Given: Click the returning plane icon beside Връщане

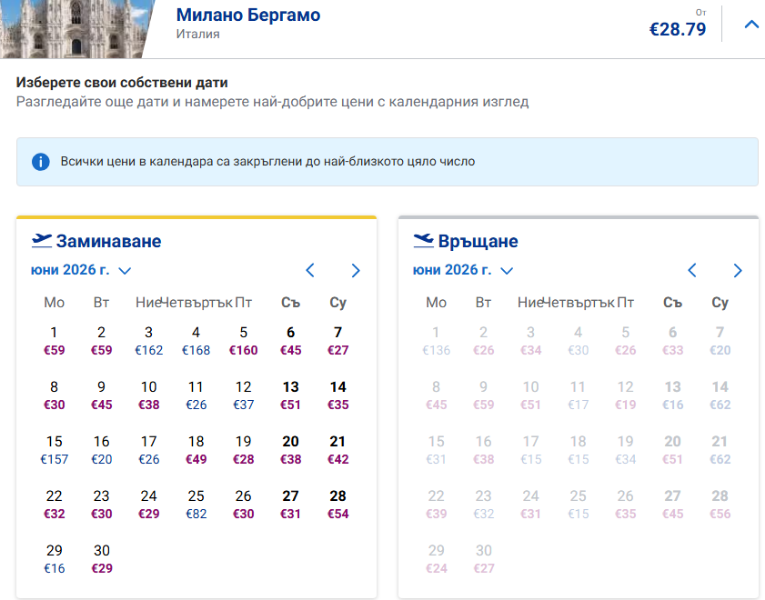Looking at the screenshot, I should click(423, 240).
